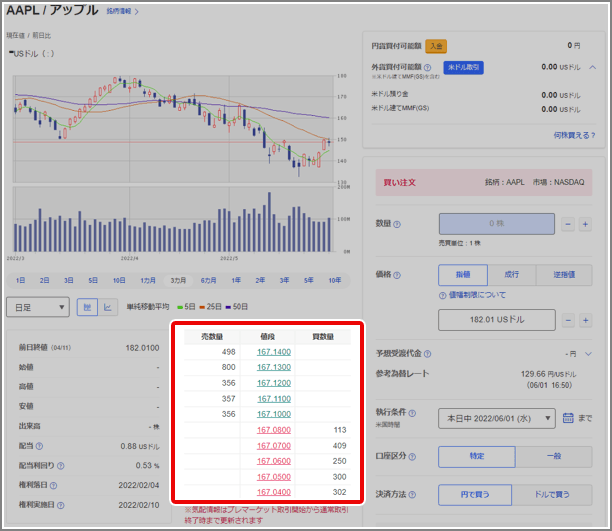
Task: Select 指値 limit order type
Action: 463,275
